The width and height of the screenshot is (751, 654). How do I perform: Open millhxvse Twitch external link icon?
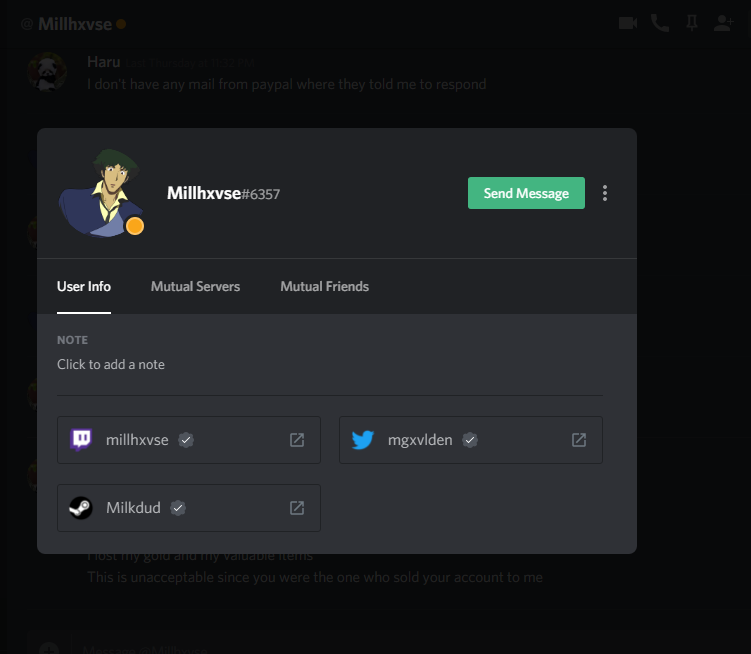coord(297,440)
